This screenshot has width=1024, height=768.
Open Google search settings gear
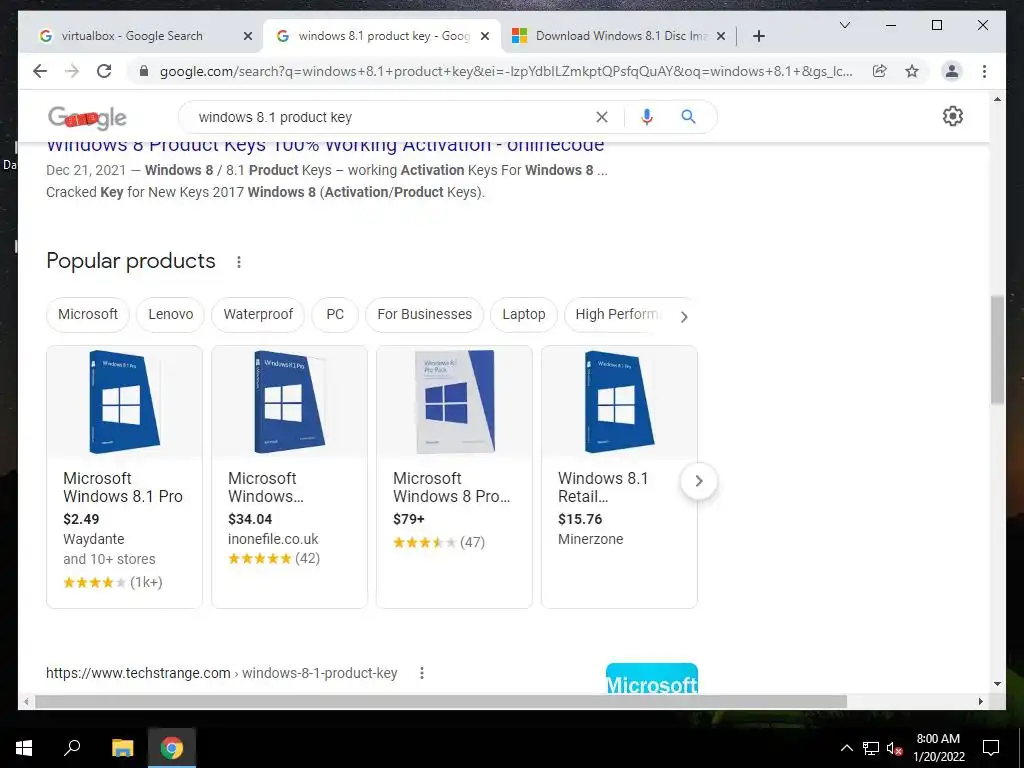pos(953,116)
